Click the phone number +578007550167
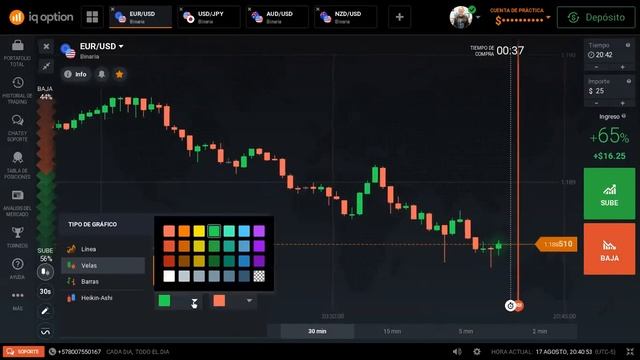 [x=80, y=351]
